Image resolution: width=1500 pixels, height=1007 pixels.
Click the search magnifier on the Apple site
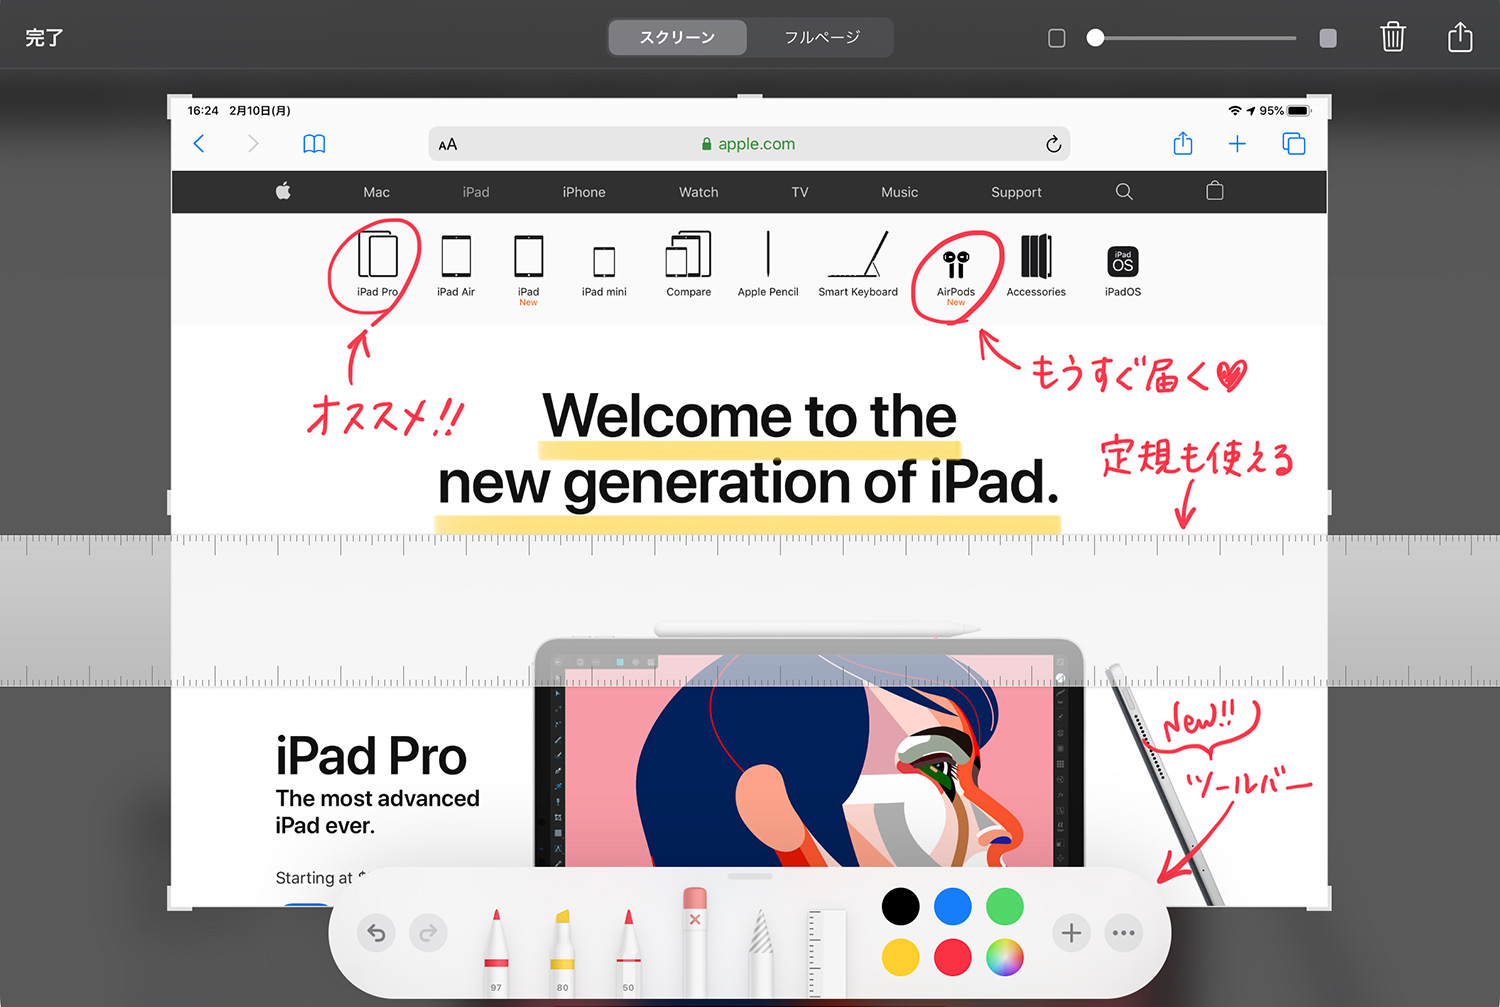pyautogui.click(x=1124, y=191)
